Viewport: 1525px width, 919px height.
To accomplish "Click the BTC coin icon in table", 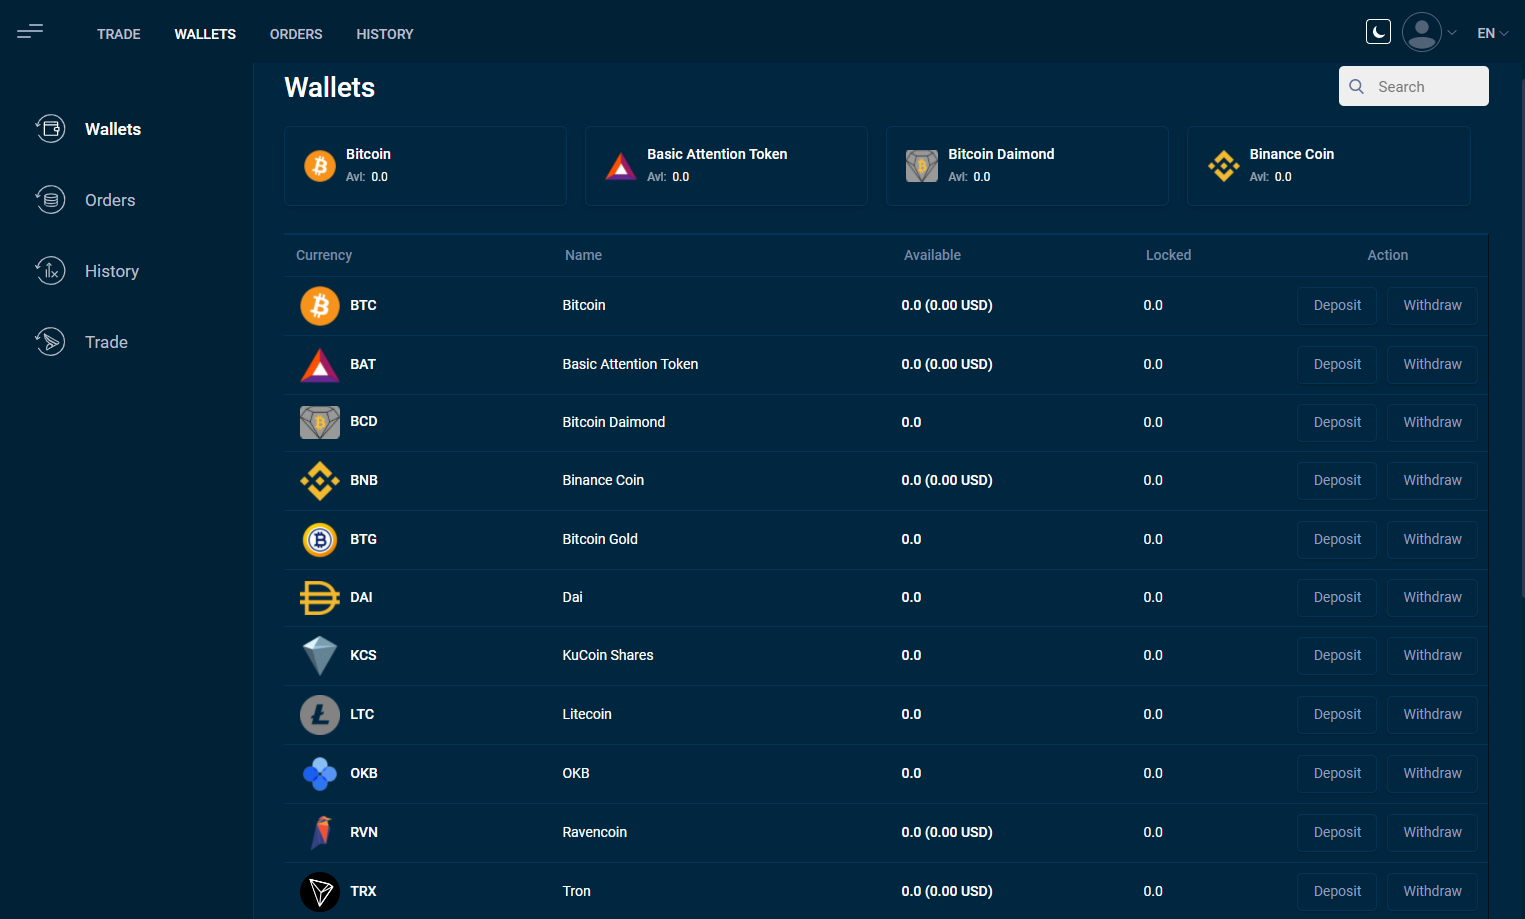I will (320, 305).
